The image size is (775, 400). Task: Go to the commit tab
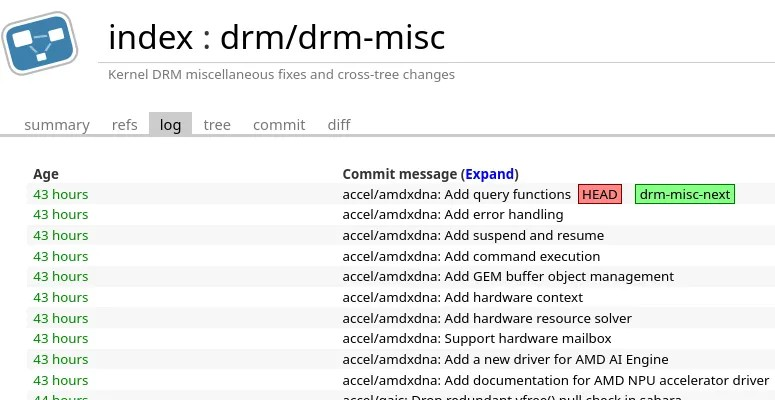pyautogui.click(x=279, y=125)
